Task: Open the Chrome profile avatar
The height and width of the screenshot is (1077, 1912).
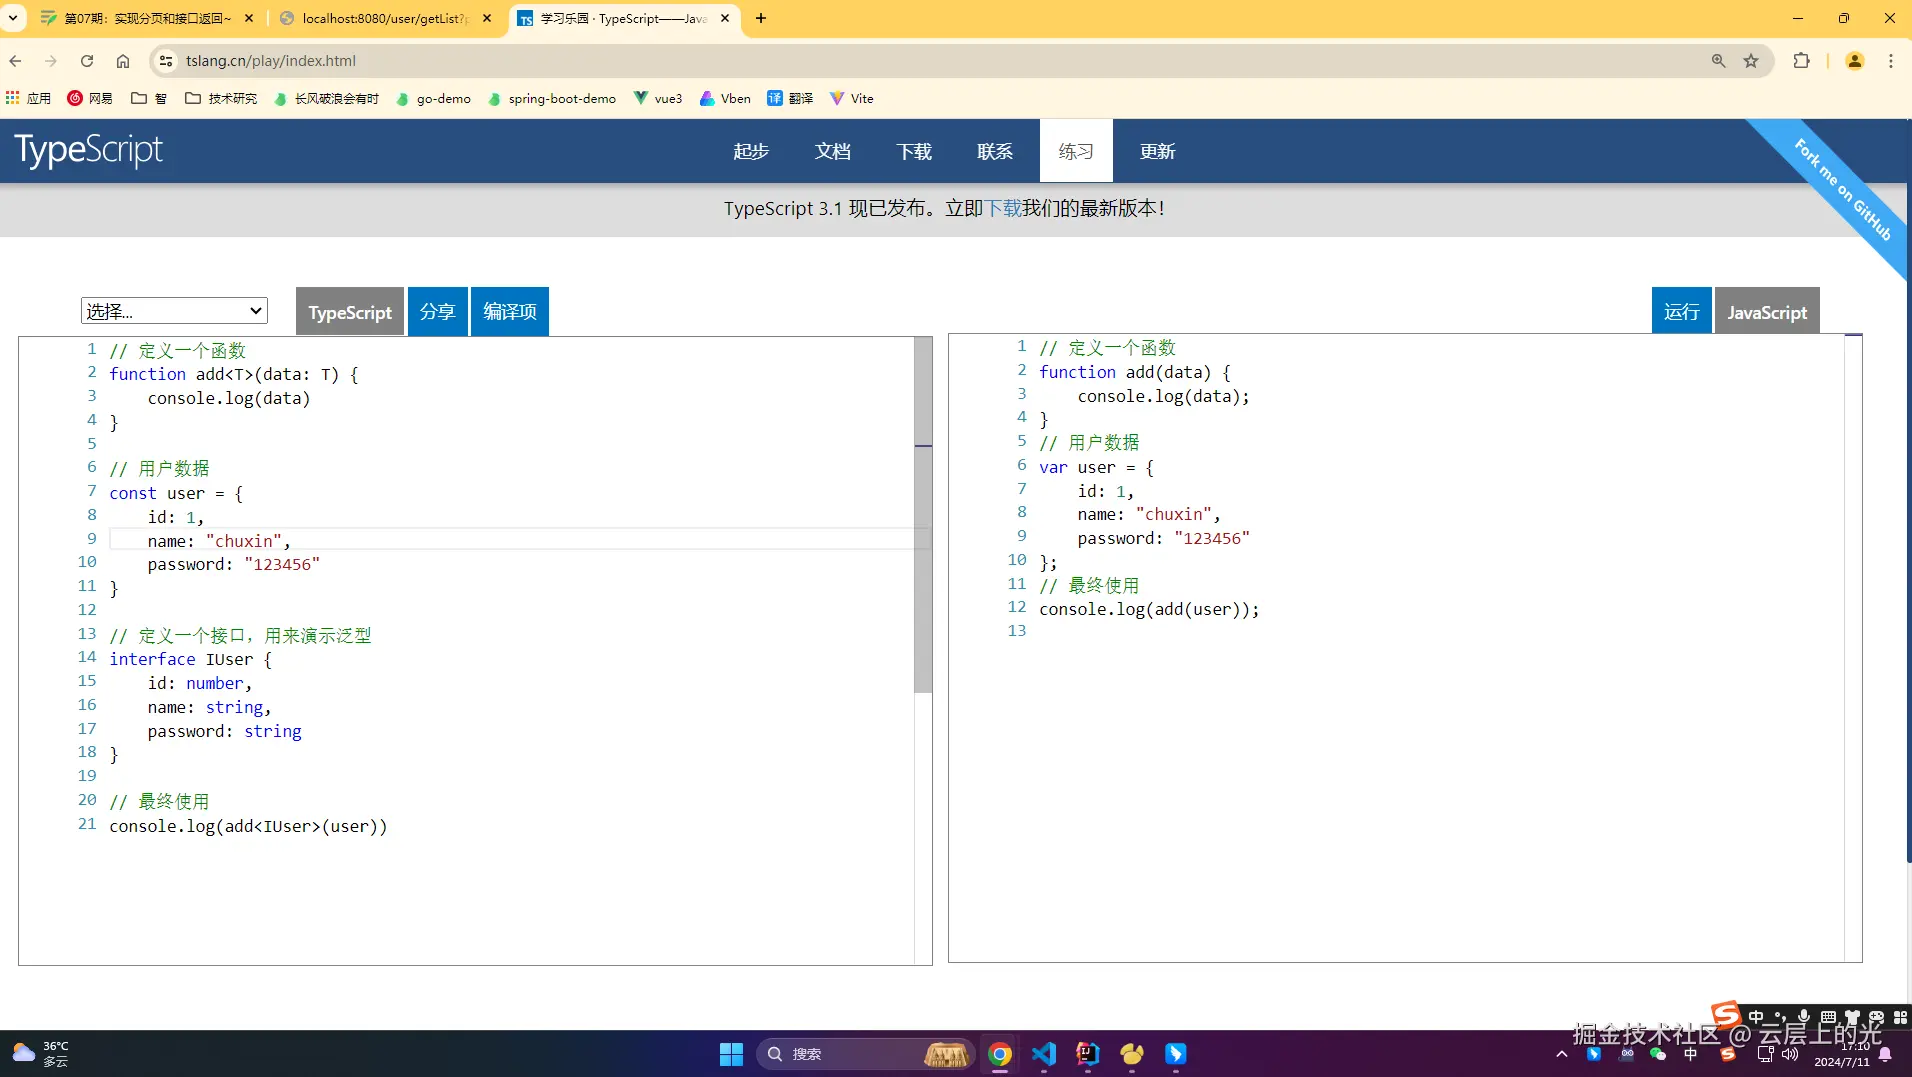Action: tap(1854, 61)
